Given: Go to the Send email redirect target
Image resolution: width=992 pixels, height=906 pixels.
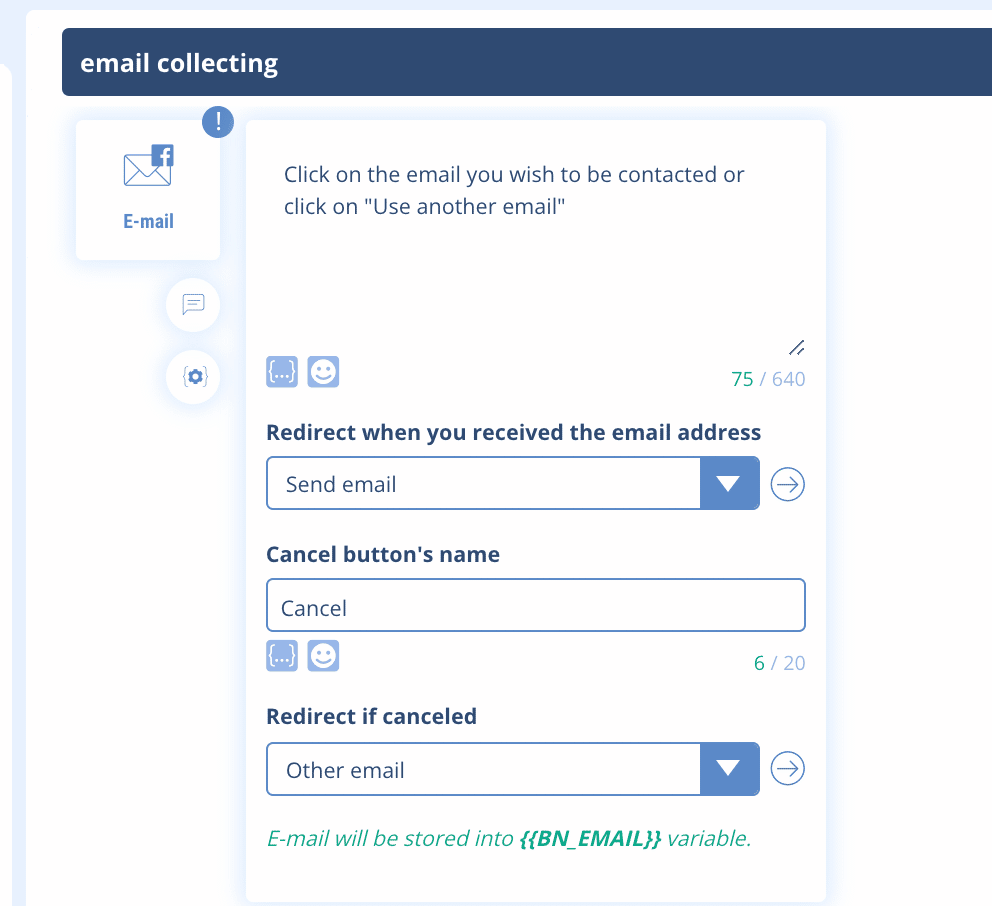Looking at the screenshot, I should coord(788,485).
